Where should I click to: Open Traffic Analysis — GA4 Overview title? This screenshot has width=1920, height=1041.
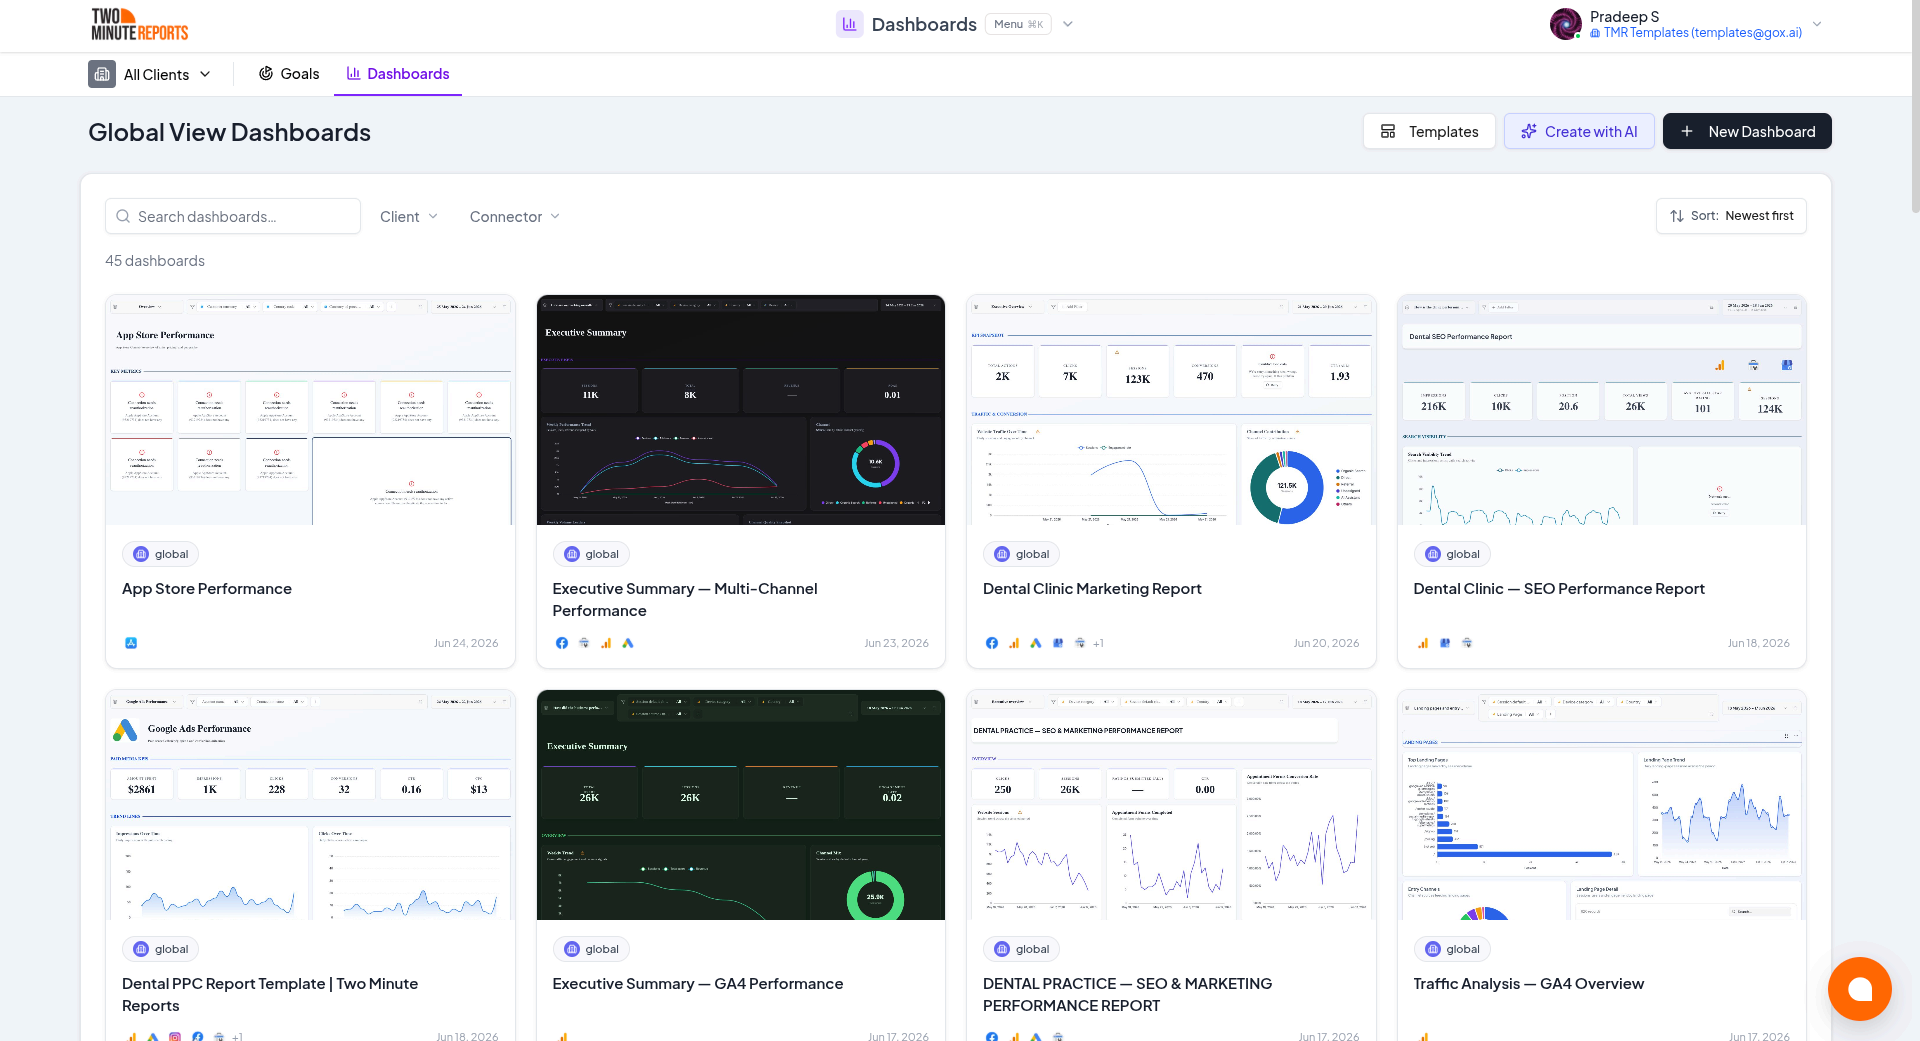[x=1528, y=984]
